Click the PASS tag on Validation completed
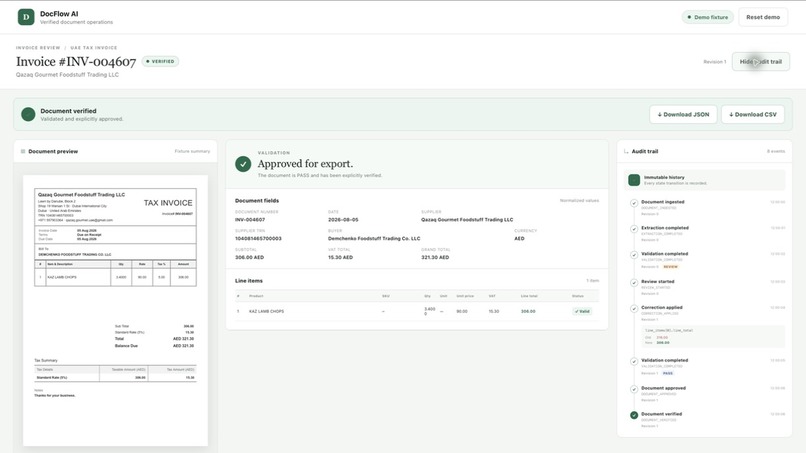806x453 pixels. pos(668,373)
